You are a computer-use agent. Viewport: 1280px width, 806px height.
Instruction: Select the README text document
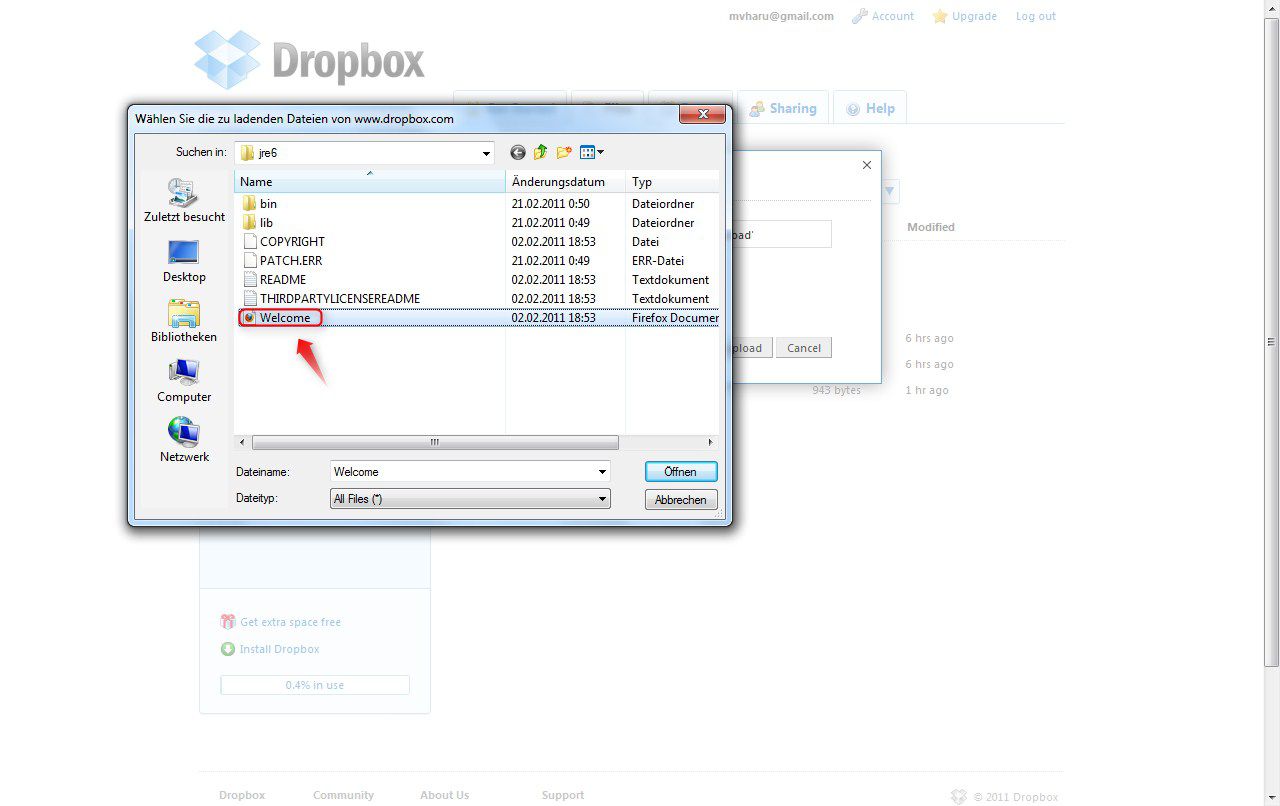tap(274, 279)
